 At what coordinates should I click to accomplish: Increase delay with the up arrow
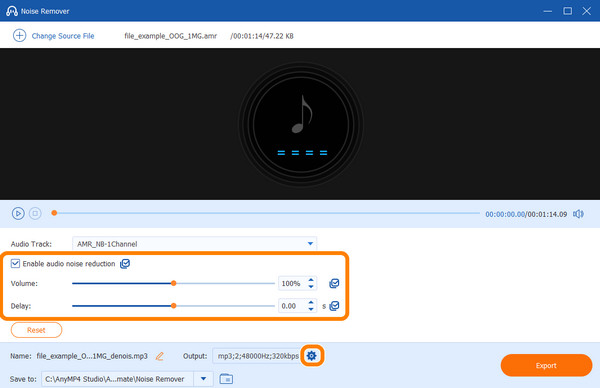click(311, 302)
